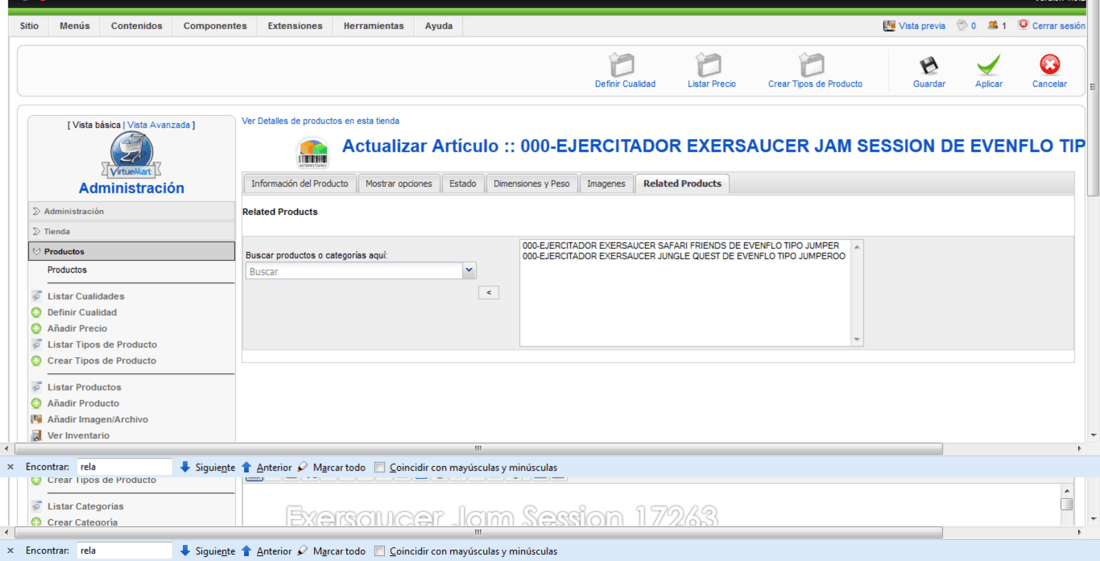Switch to Dimensiones y Peso tab
Screen dimensions: 1100x561
[x=531, y=184]
